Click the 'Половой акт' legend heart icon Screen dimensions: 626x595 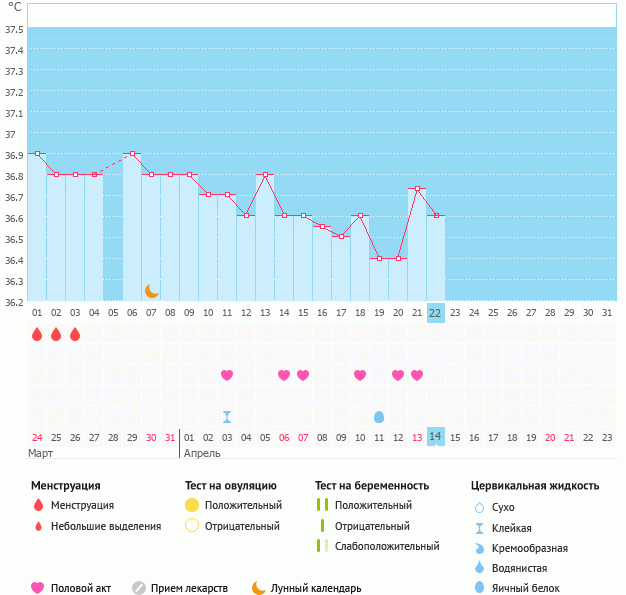(x=38, y=588)
